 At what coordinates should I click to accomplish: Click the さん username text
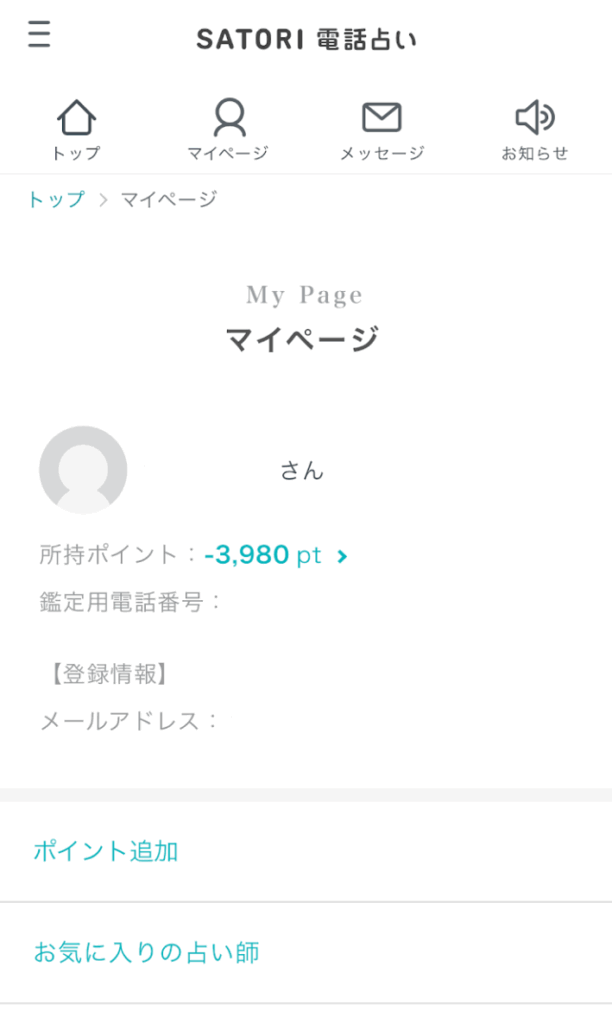(302, 471)
